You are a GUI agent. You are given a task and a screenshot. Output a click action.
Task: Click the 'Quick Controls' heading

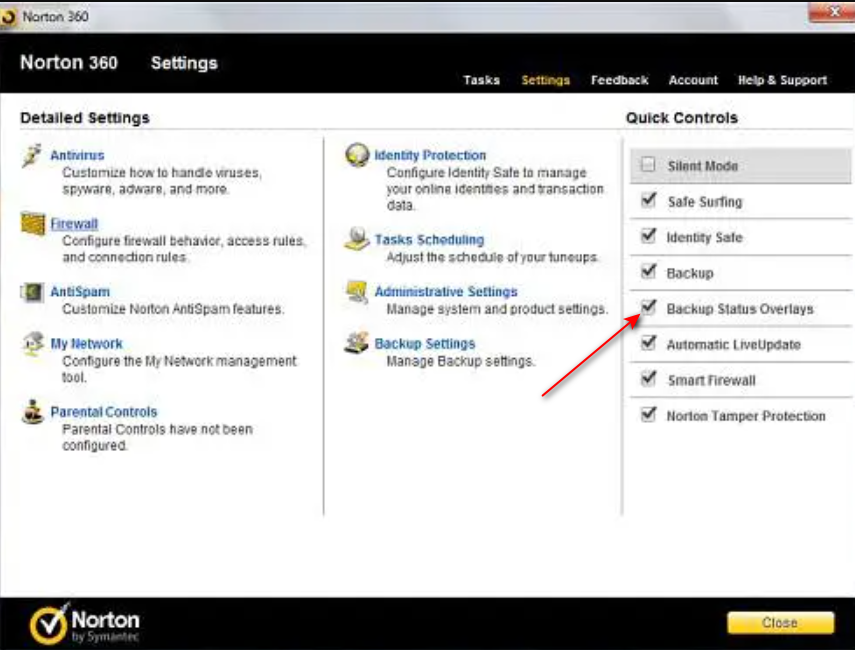(682, 118)
